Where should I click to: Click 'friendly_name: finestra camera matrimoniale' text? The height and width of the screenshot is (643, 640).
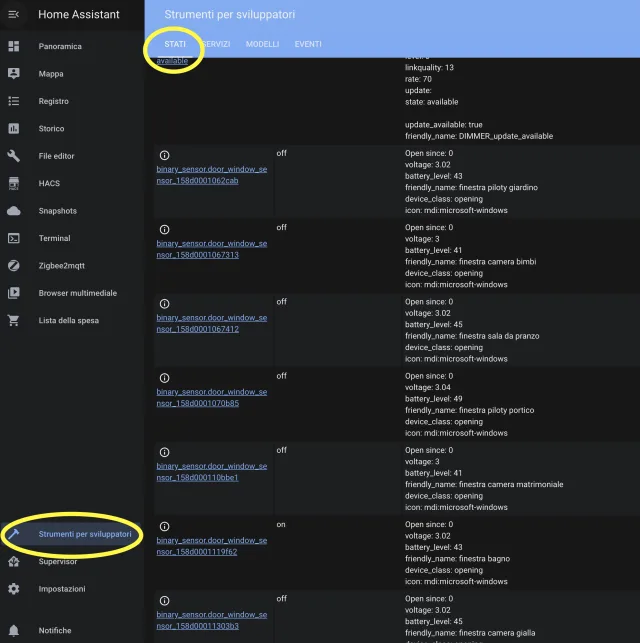coord(484,484)
